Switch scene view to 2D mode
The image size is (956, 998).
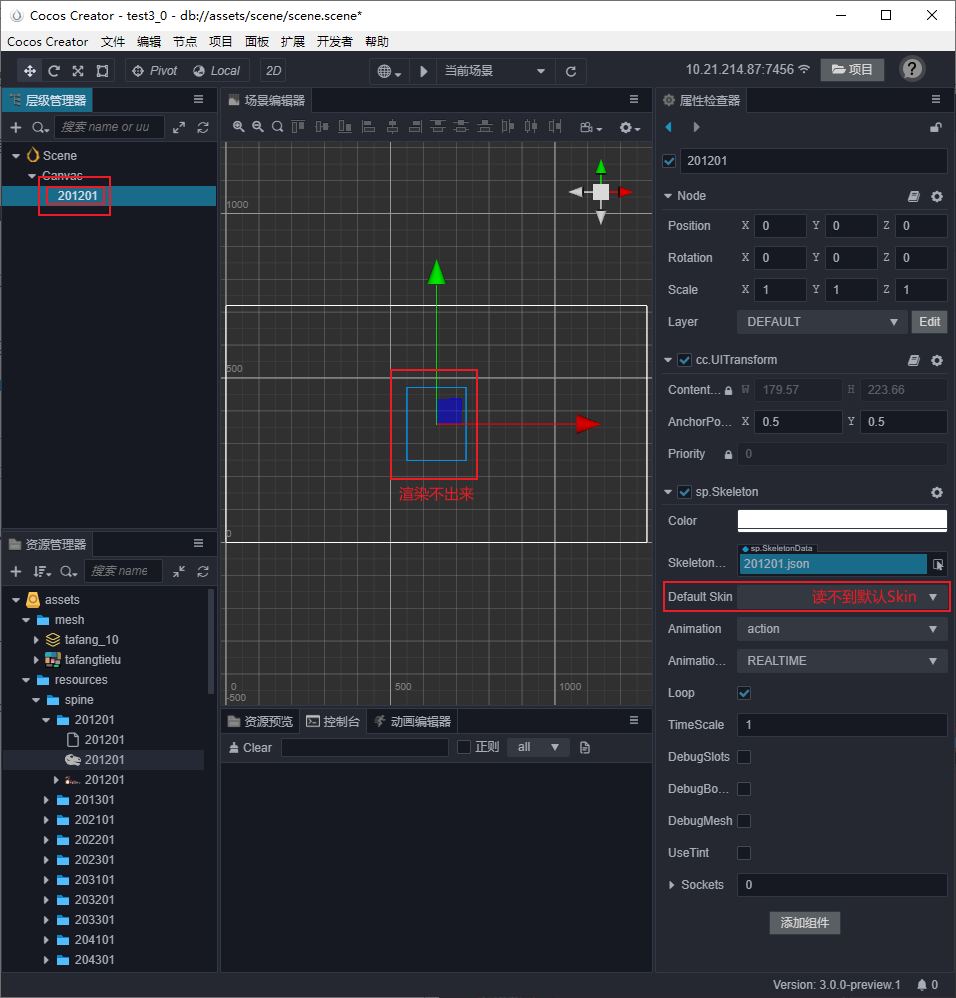(274, 71)
